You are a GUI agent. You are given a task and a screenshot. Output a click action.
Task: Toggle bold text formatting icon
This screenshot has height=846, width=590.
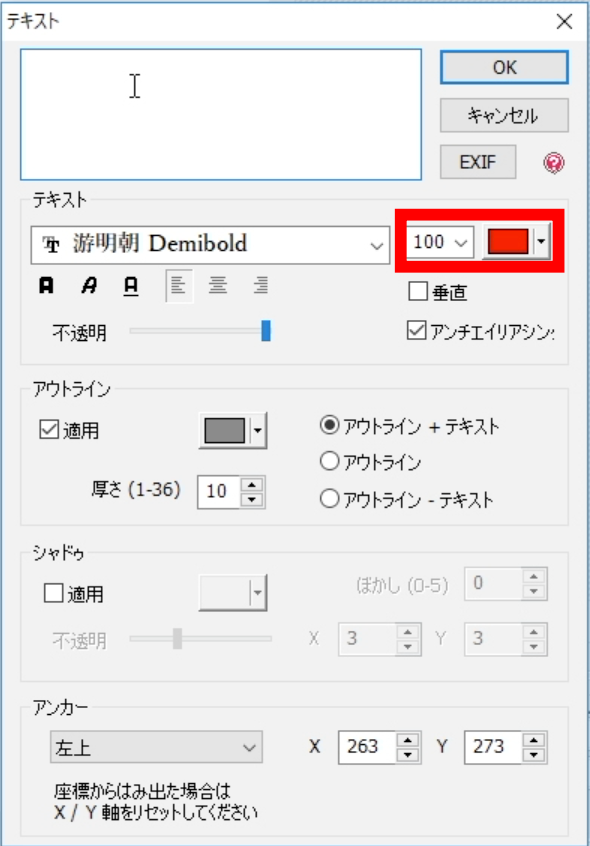[46, 285]
